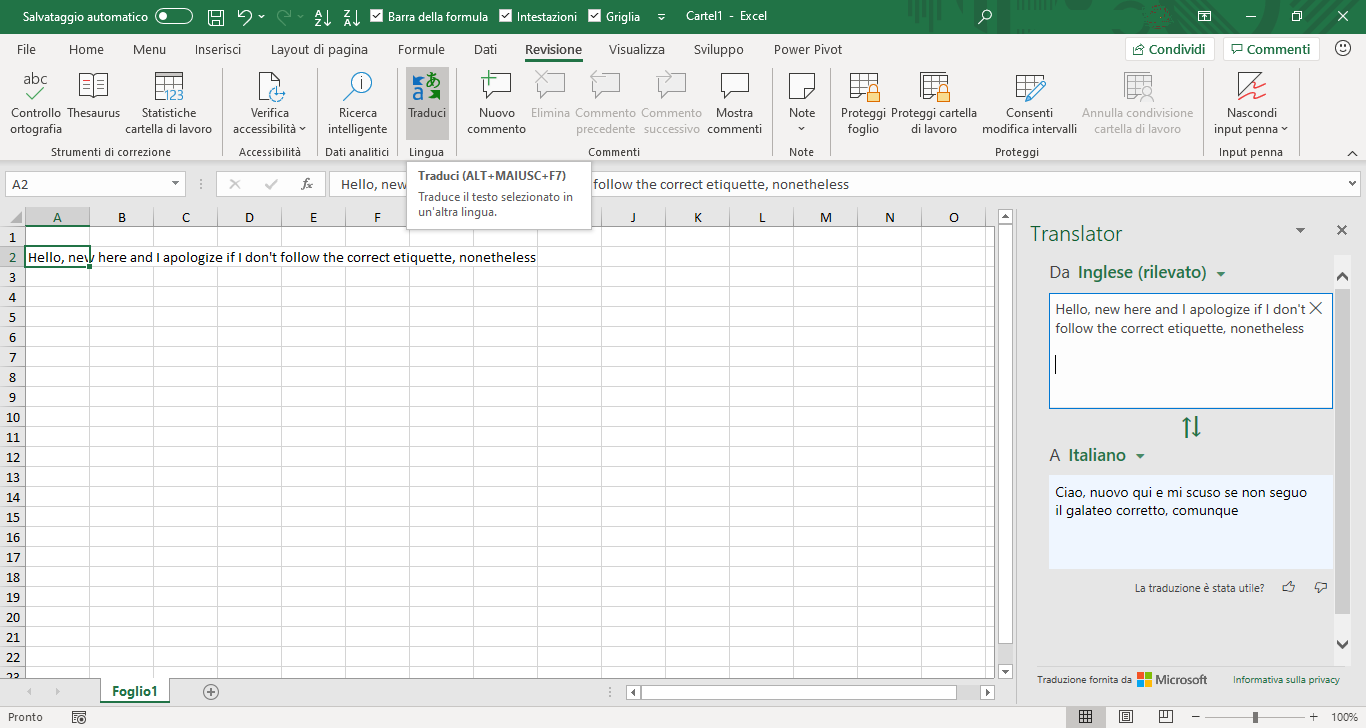Open the File tab
This screenshot has height=728, width=1366.
click(26, 49)
